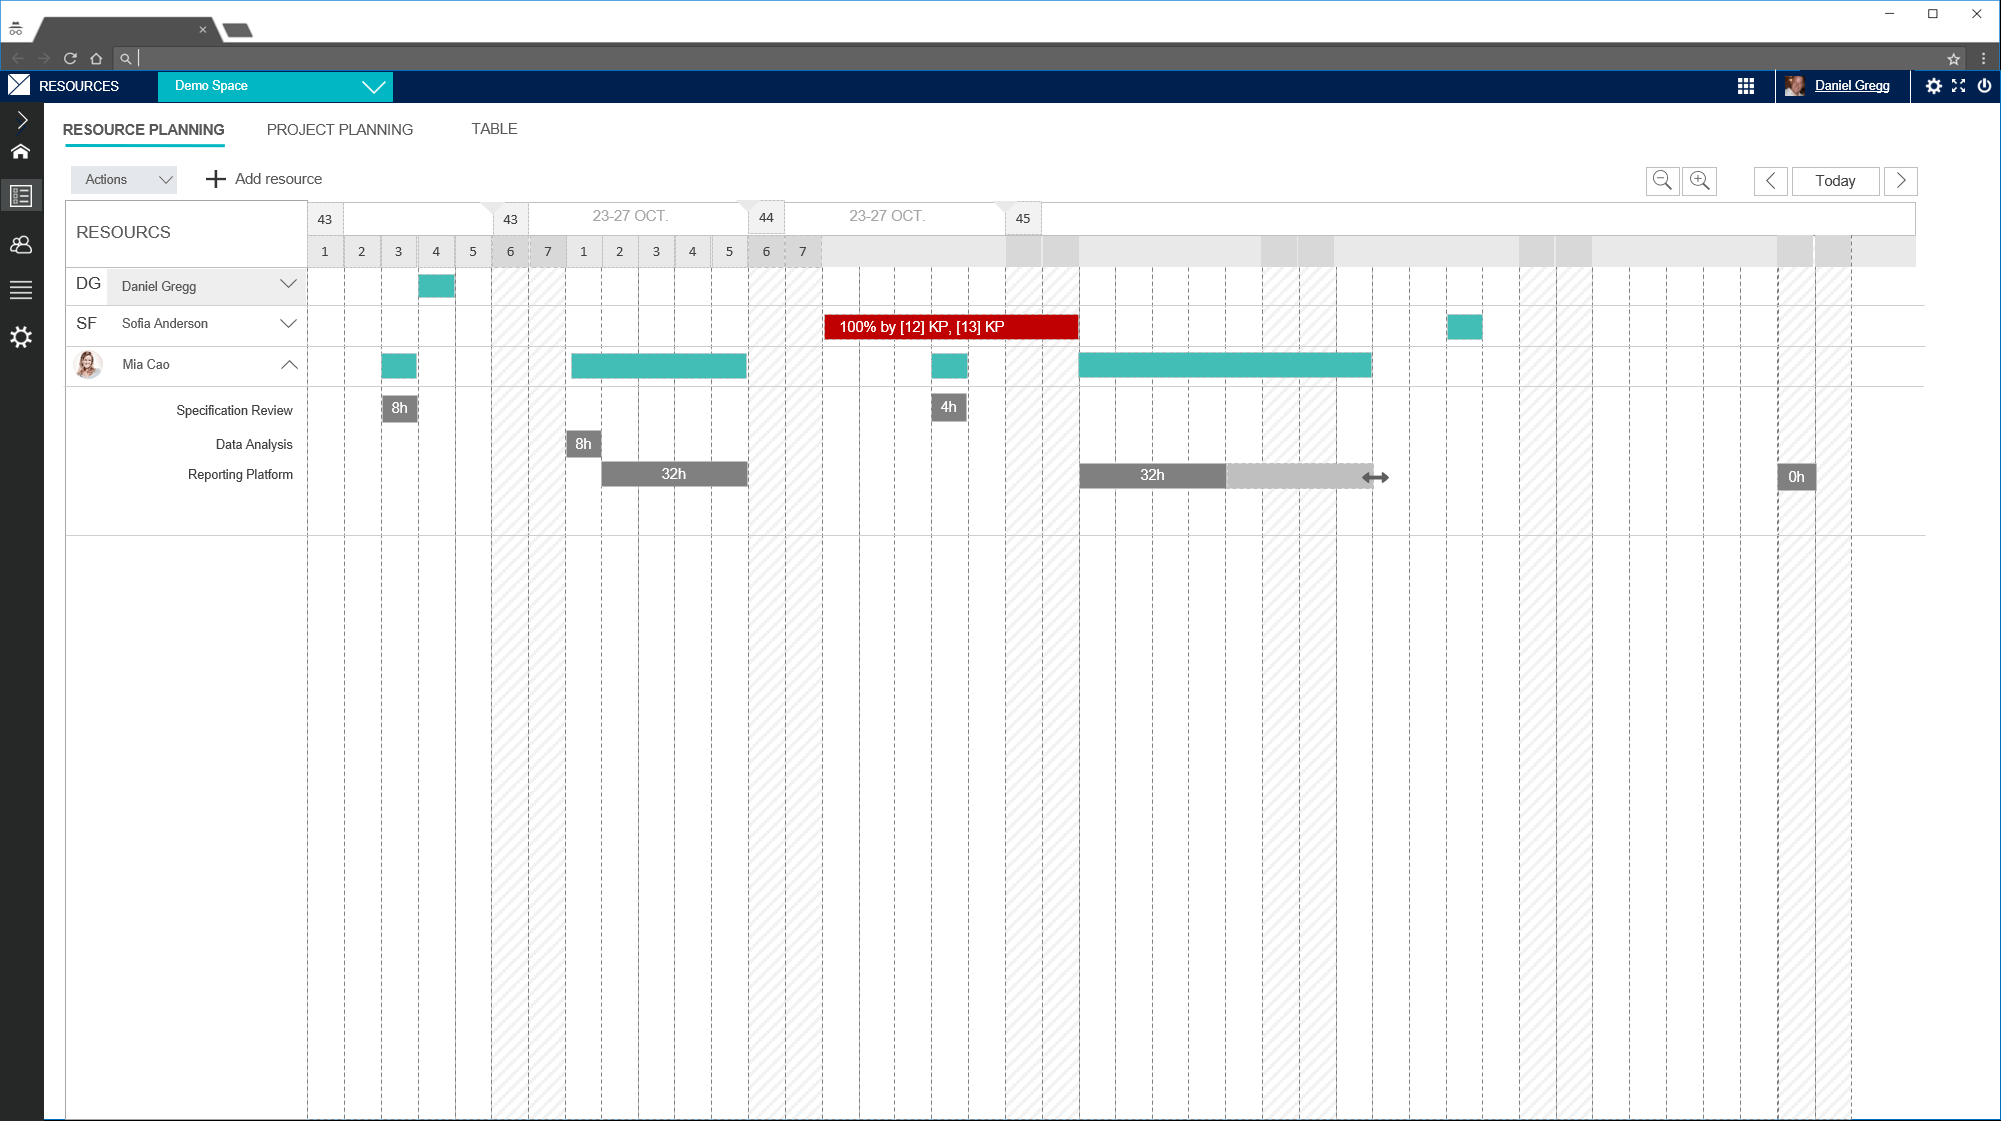
Task: Switch to Project Planning tab
Action: [339, 130]
